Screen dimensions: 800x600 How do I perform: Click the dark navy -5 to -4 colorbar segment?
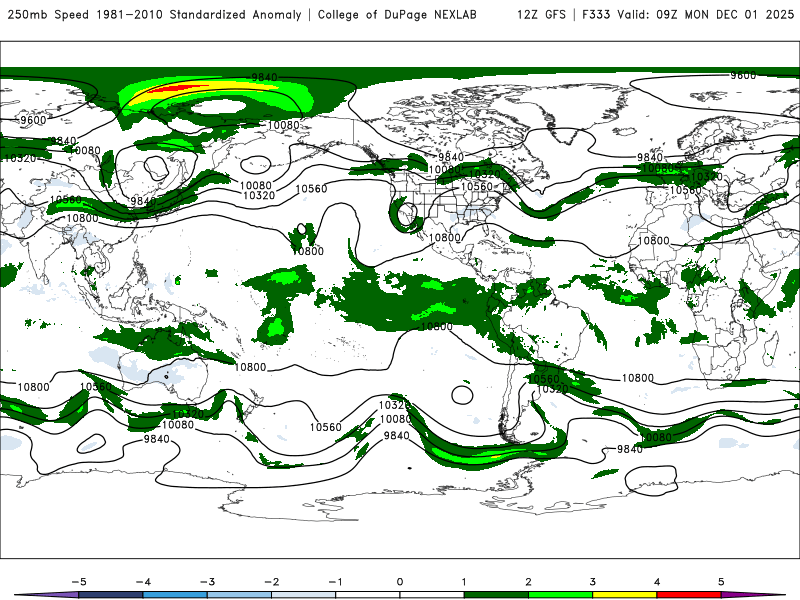click(111, 595)
